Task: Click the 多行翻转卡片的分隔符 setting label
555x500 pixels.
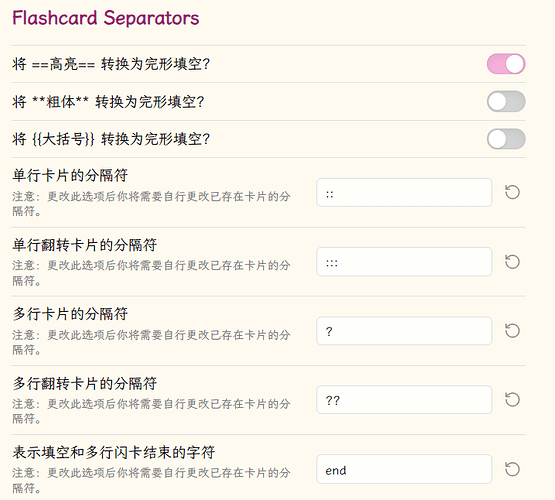Action: [x=85, y=383]
